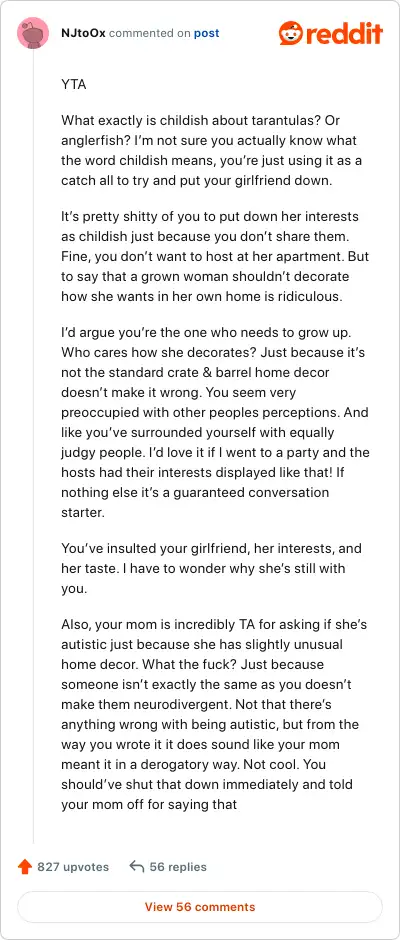
Task: Click the "crate & barrel home decor" line
Action: (x=195, y=372)
